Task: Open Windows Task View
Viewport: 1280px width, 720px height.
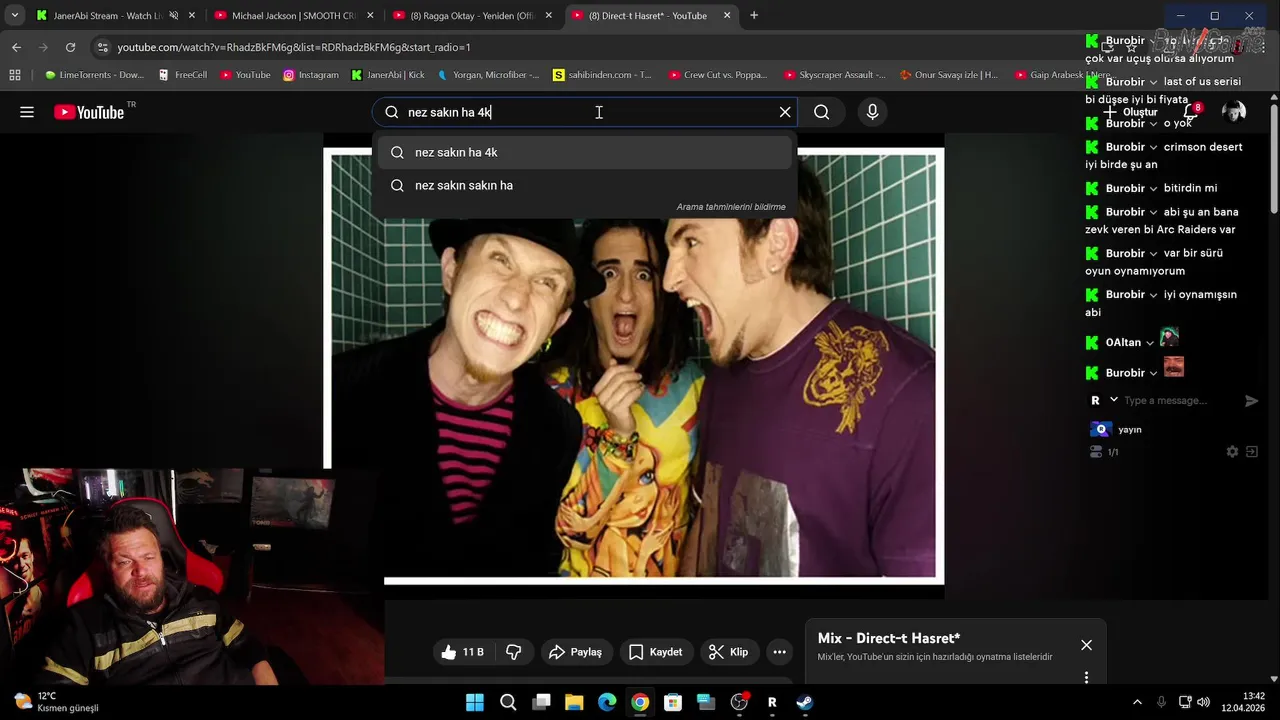Action: point(541,702)
